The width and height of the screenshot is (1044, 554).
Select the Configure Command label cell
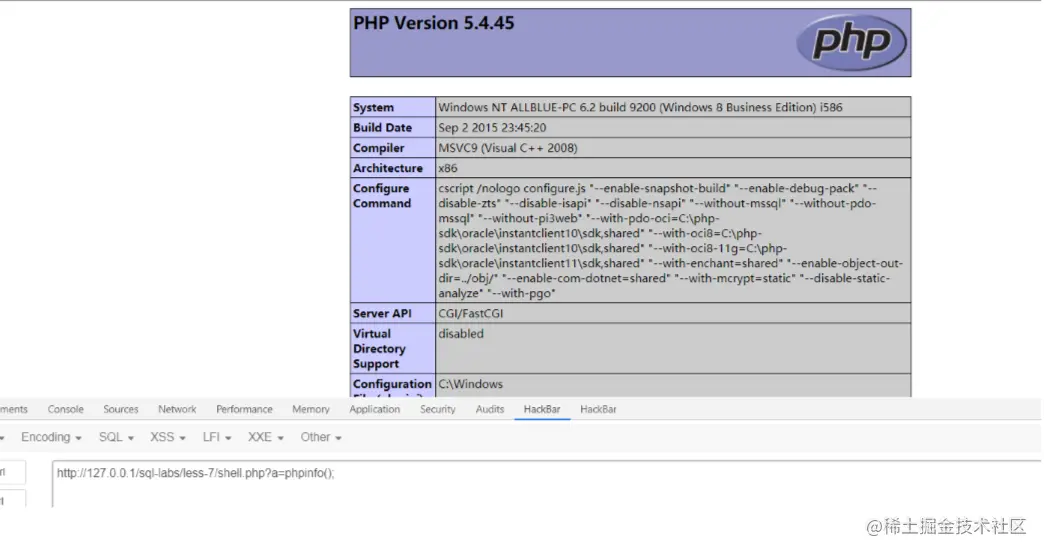(x=393, y=240)
